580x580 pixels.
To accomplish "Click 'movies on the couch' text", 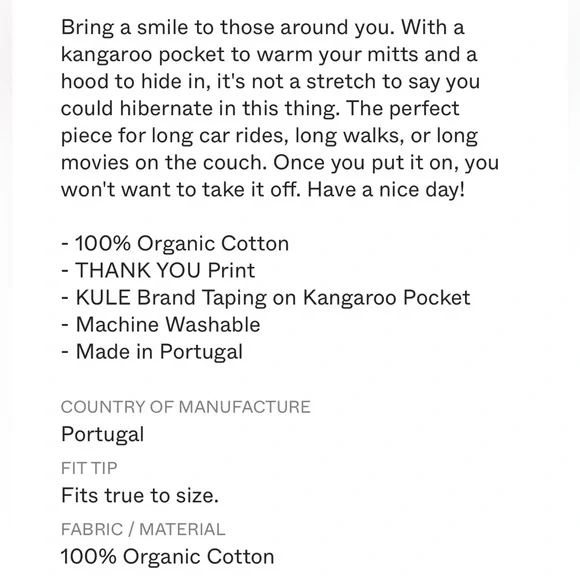I will coord(163,163).
